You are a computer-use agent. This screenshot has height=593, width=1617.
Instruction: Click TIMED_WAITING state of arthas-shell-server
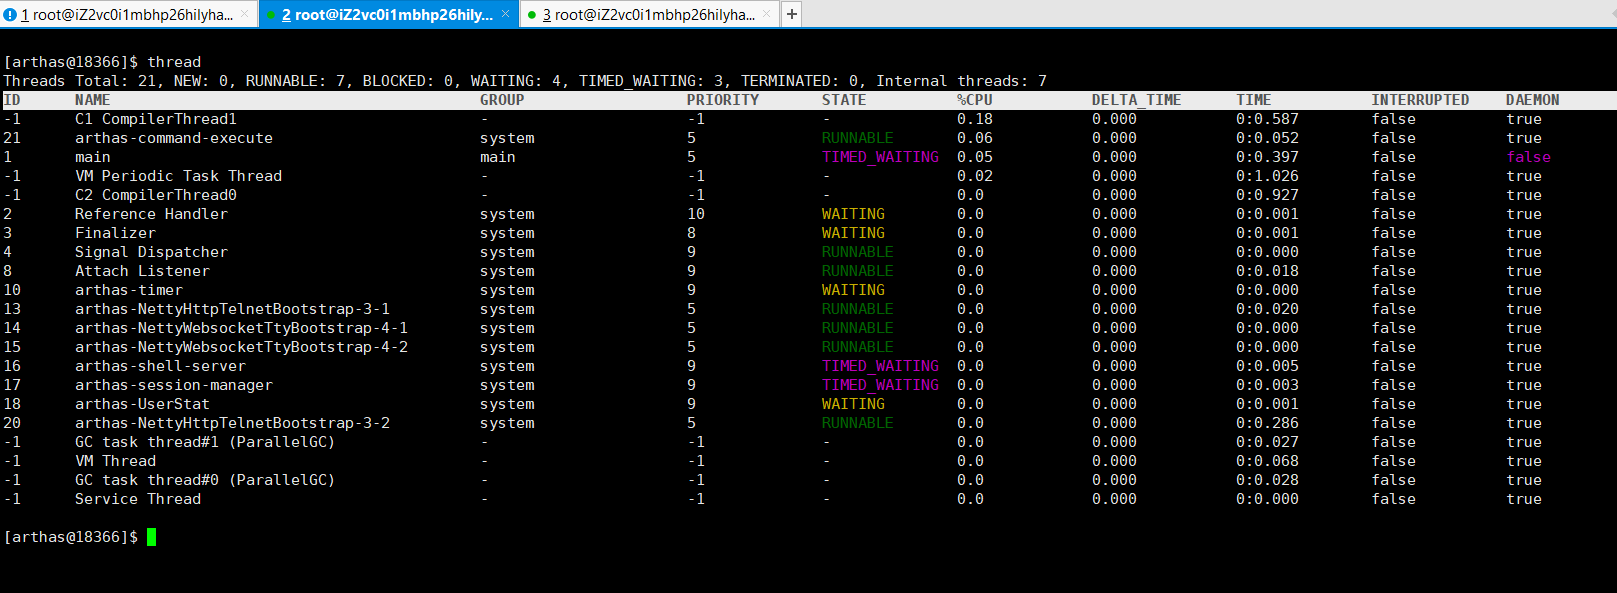click(x=880, y=366)
